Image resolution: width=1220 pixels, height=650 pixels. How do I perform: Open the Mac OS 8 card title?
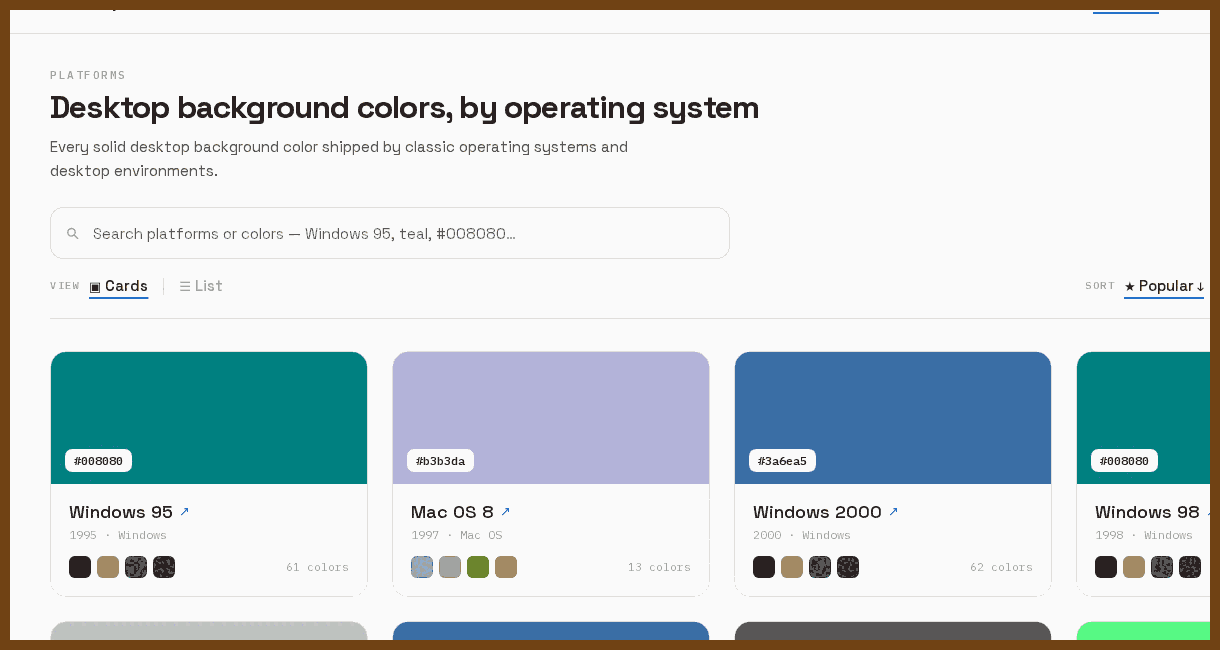coord(452,512)
